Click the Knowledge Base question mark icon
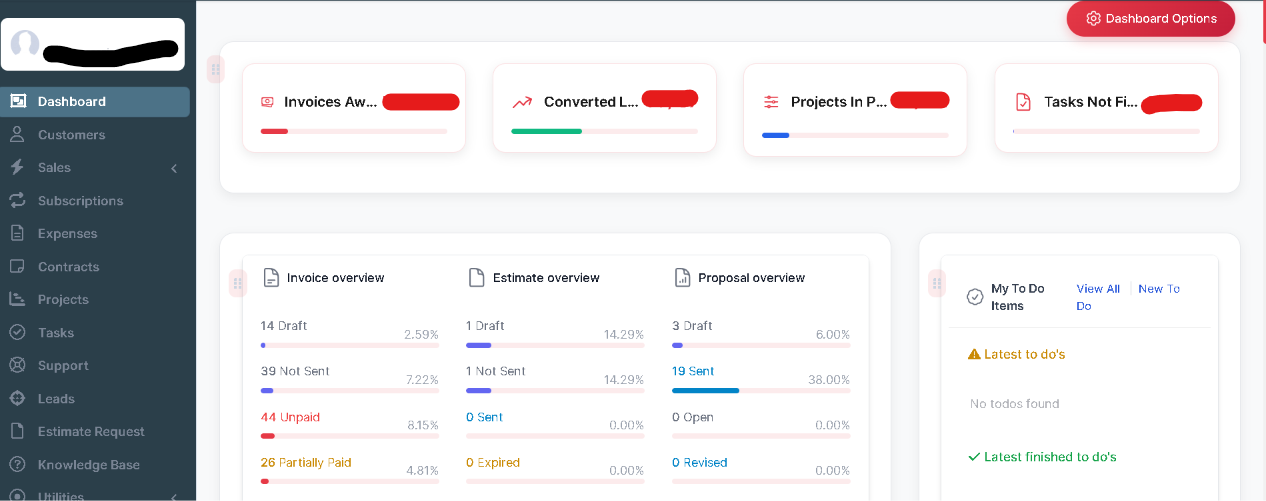The height and width of the screenshot is (501, 1266). (17, 464)
